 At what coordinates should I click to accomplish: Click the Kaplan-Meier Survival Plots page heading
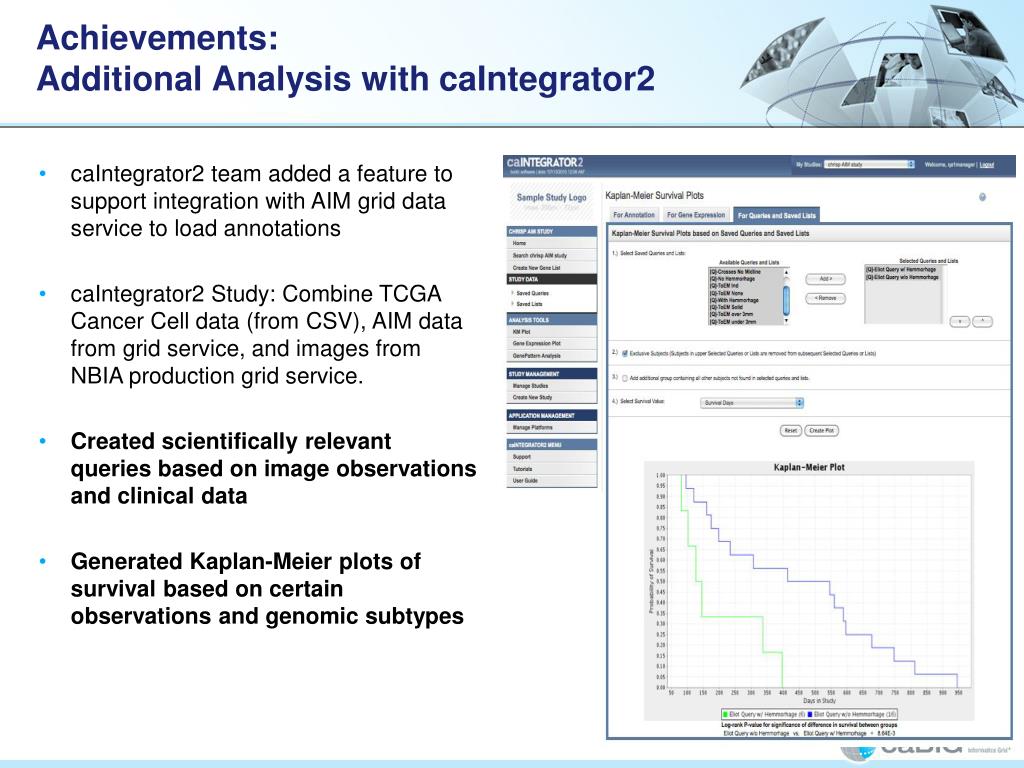[654, 195]
